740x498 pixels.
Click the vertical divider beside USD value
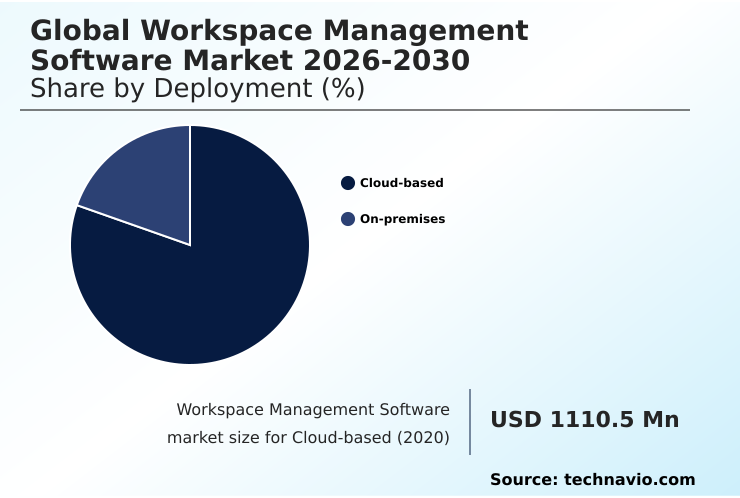click(x=470, y=422)
